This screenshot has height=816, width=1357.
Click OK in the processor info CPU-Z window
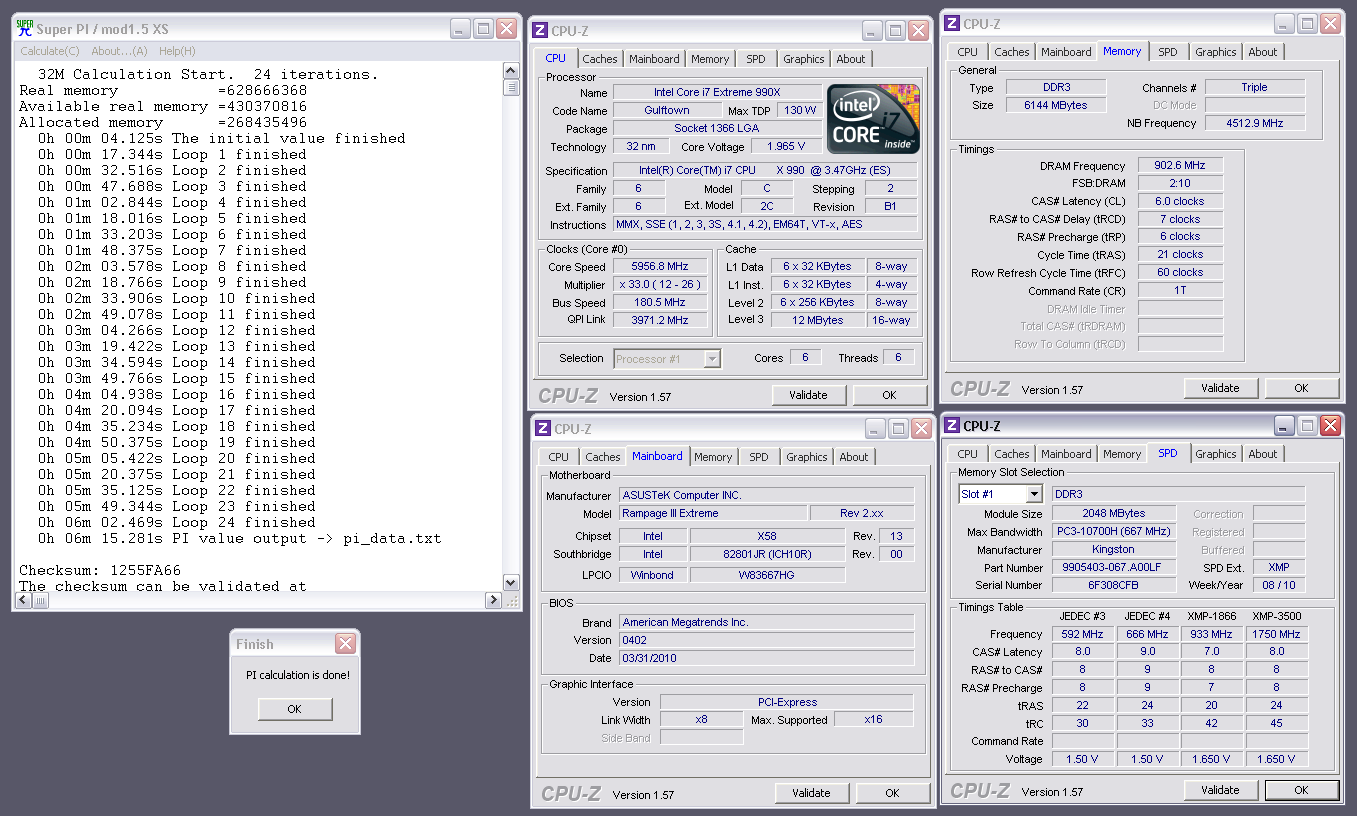pyautogui.click(x=889, y=395)
